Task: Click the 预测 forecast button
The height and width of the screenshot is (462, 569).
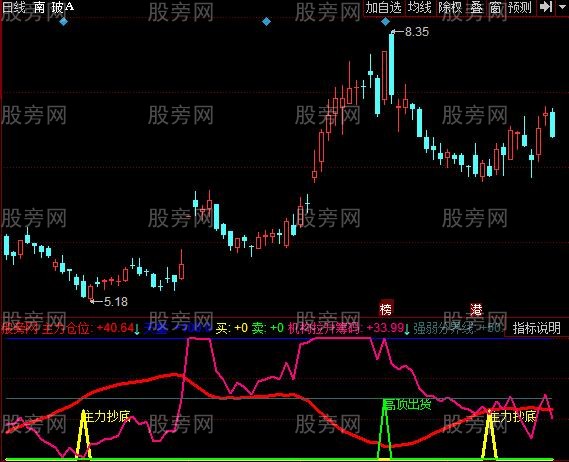Action: click(x=520, y=8)
